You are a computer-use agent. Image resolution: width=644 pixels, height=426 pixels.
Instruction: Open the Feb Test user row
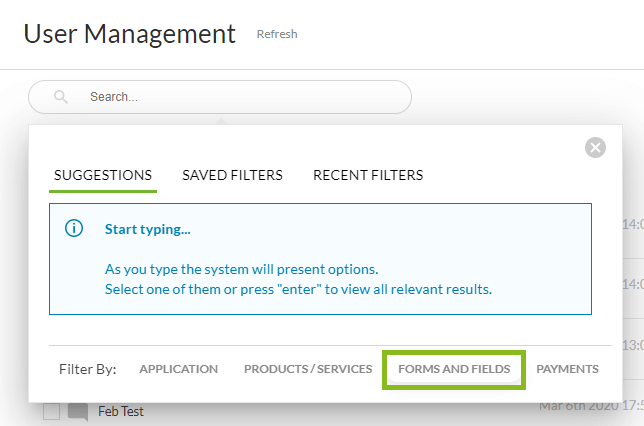121,411
